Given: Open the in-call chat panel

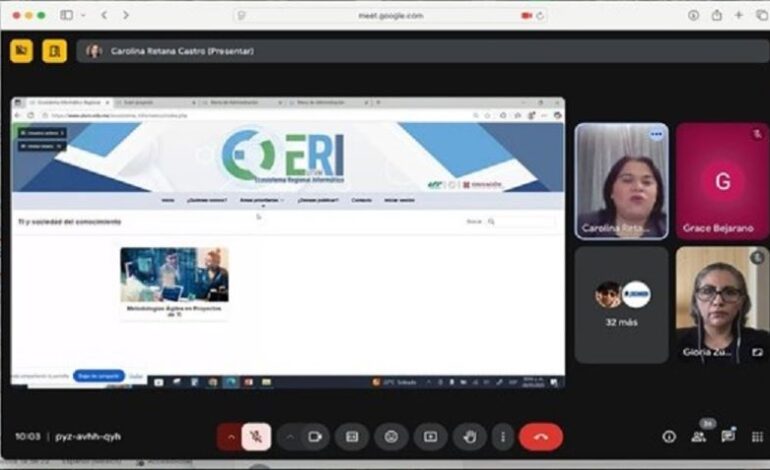Looking at the screenshot, I should click(728, 436).
